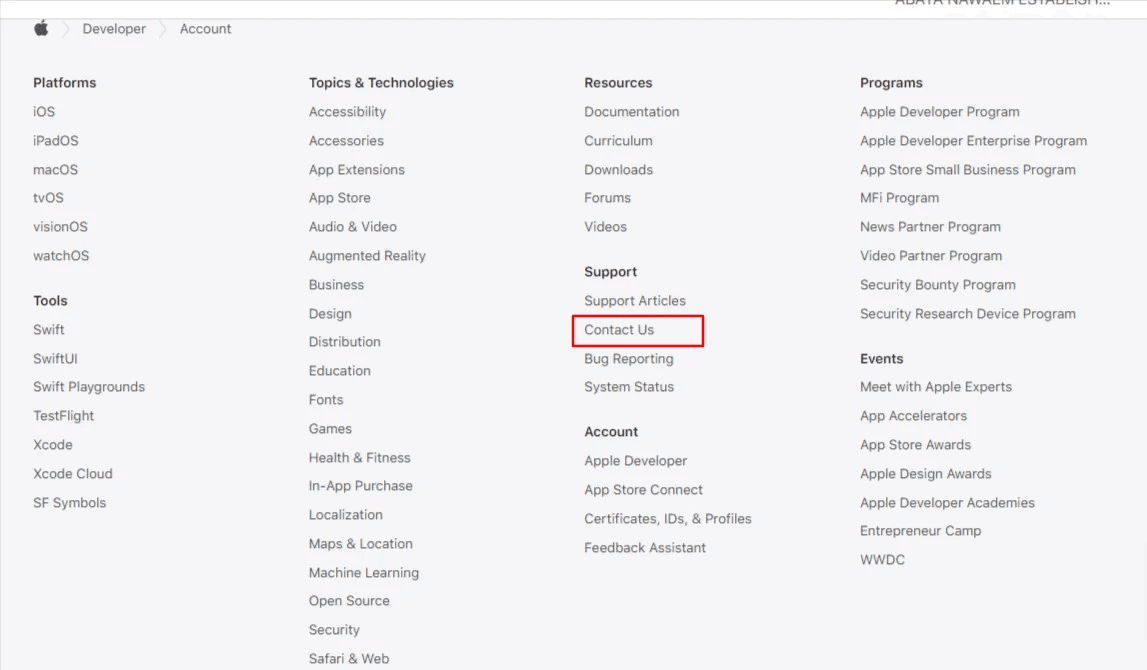Go to the App Store topic

point(339,197)
